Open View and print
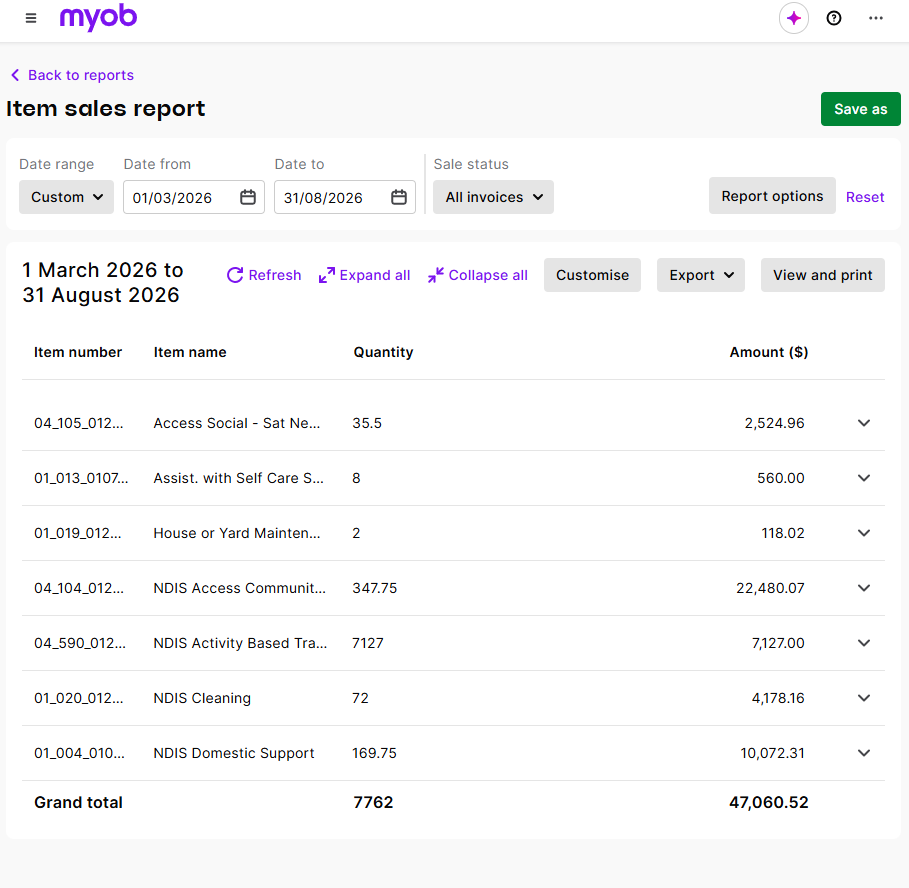 823,275
